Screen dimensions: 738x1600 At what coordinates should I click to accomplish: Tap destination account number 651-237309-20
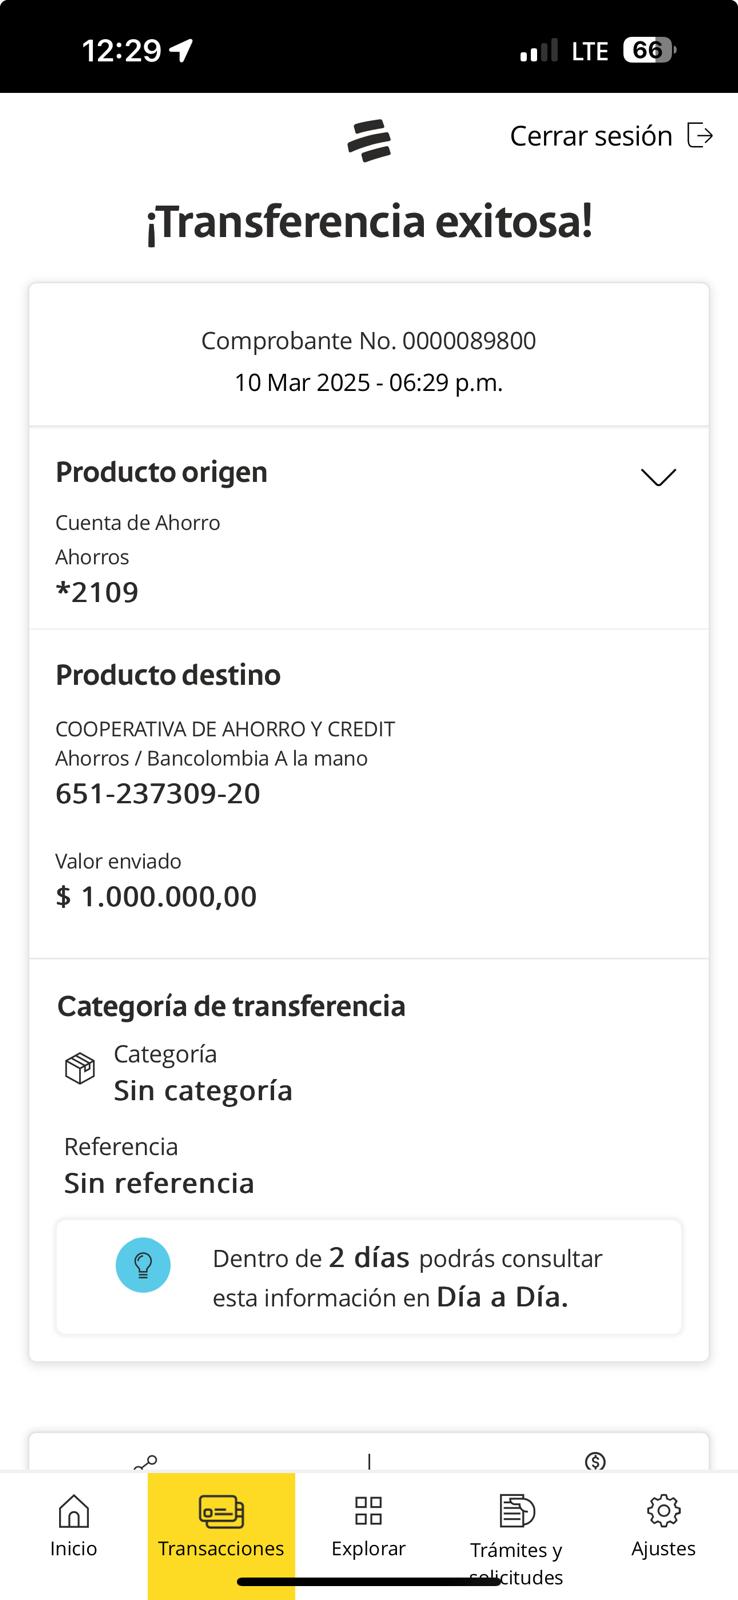[158, 793]
